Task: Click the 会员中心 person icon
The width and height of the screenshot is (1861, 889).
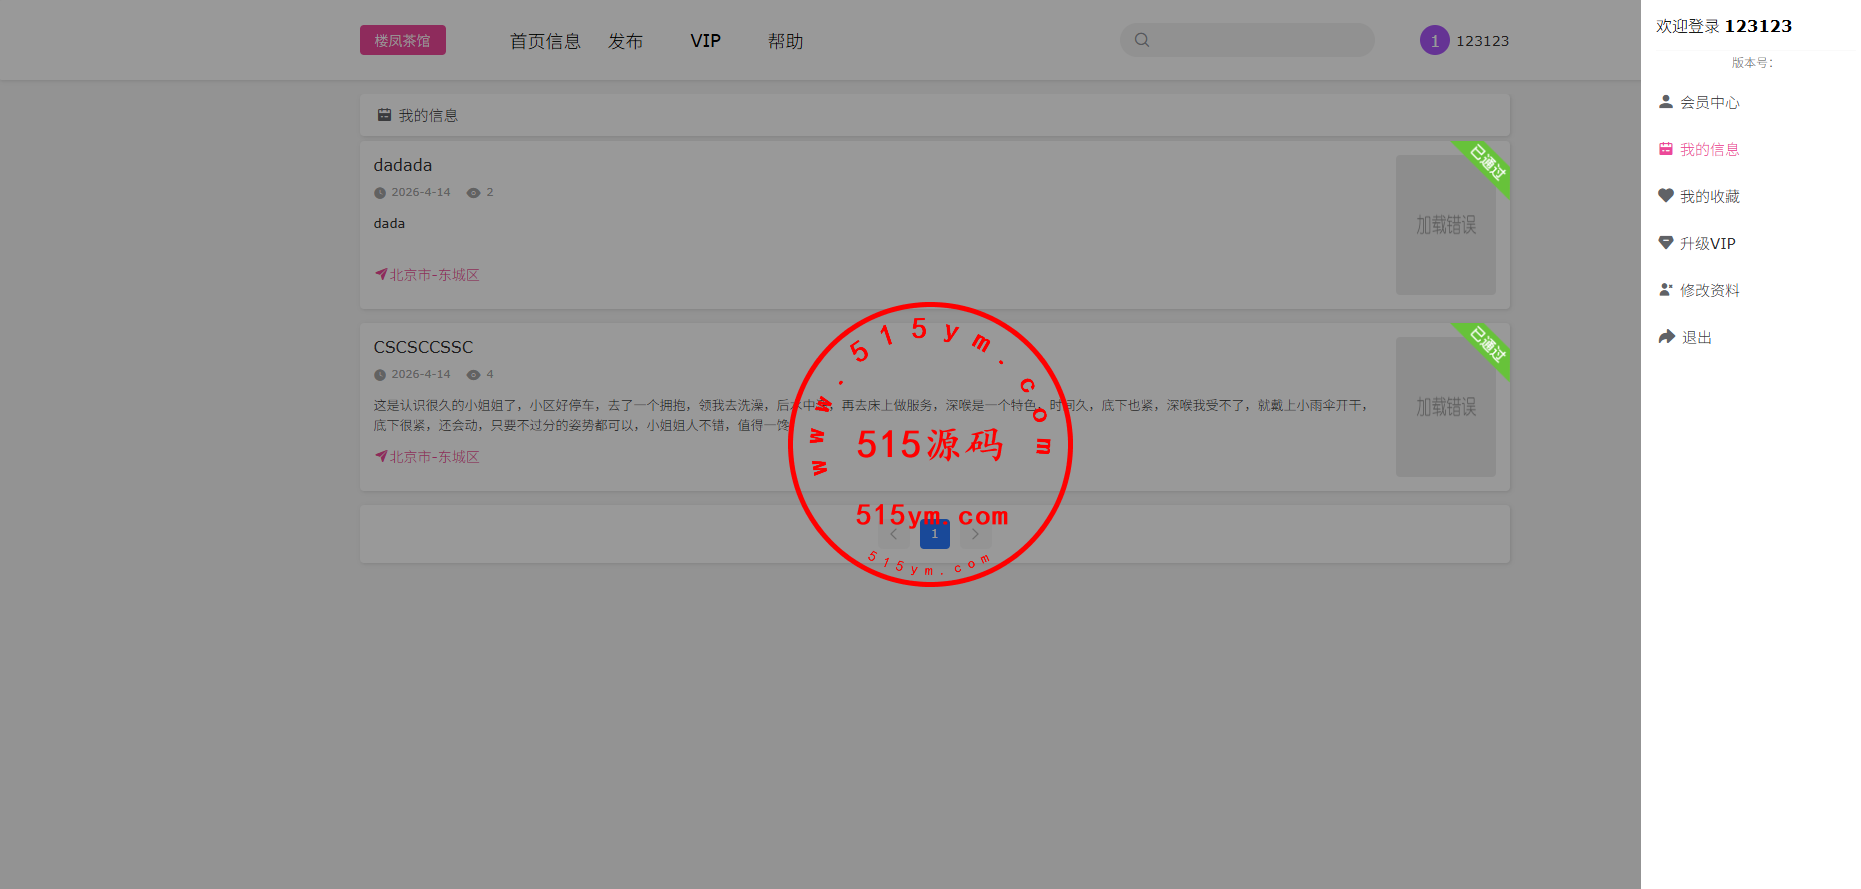Action: (1665, 102)
